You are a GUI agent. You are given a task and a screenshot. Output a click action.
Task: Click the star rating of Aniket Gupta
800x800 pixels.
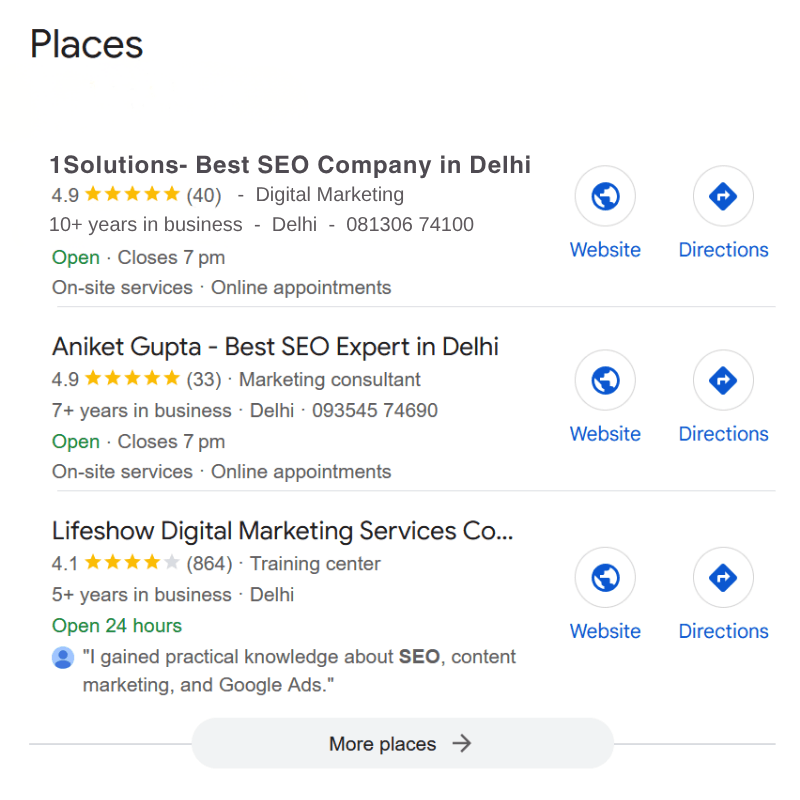(x=131, y=379)
